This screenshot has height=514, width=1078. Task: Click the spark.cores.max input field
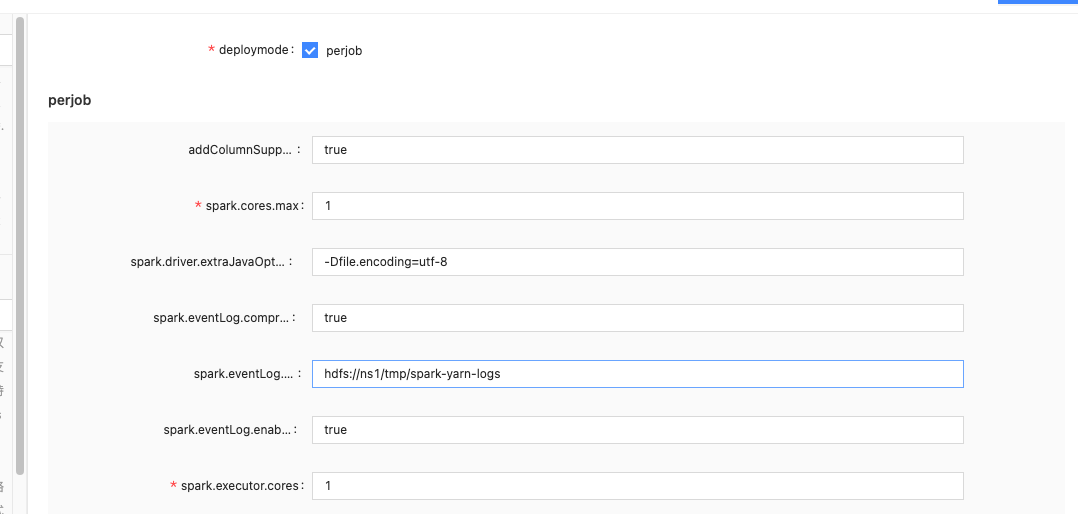637,206
